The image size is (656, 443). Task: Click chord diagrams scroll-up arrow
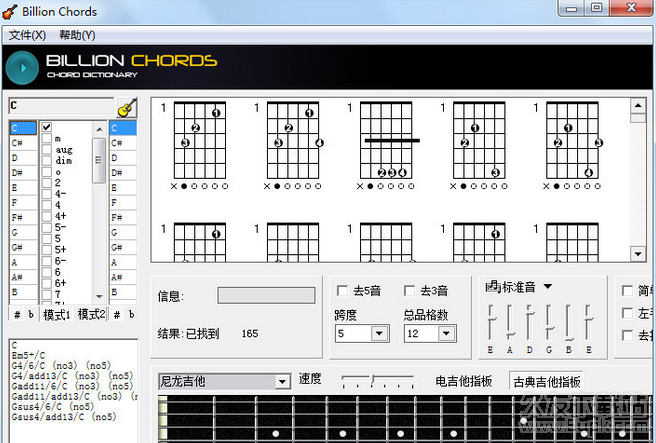coord(638,106)
